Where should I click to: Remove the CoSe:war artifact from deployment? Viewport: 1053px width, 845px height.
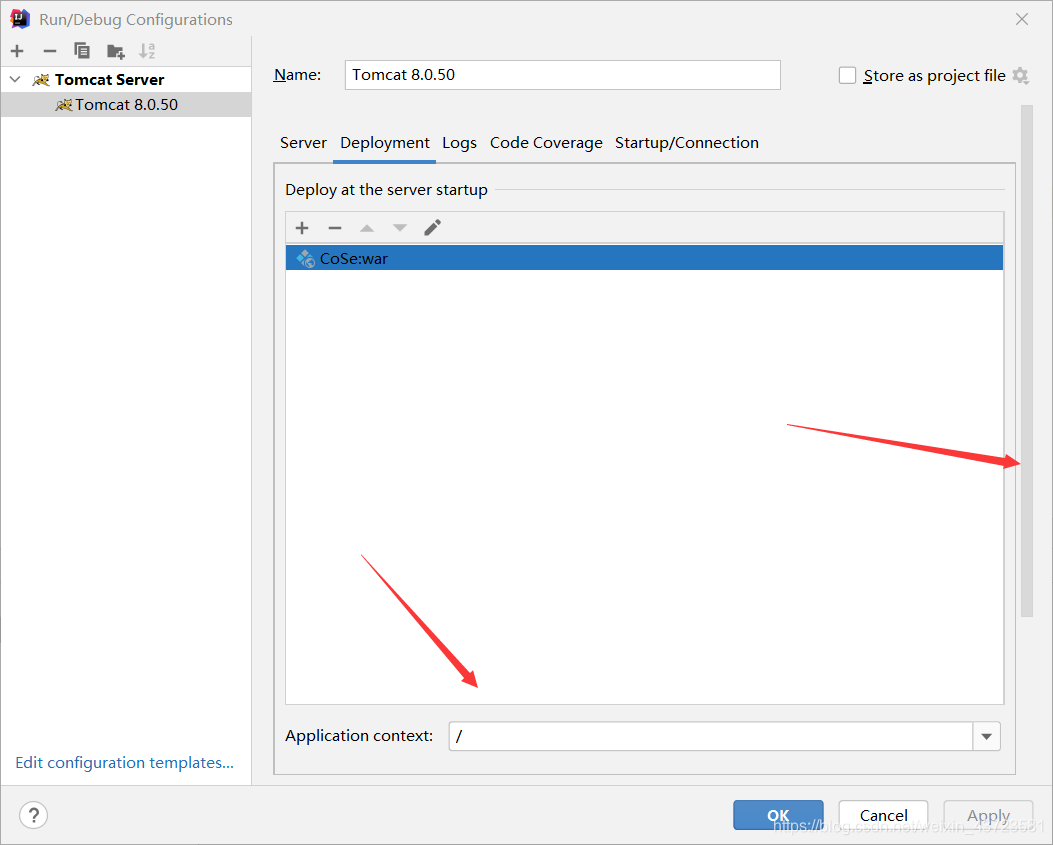tap(334, 228)
